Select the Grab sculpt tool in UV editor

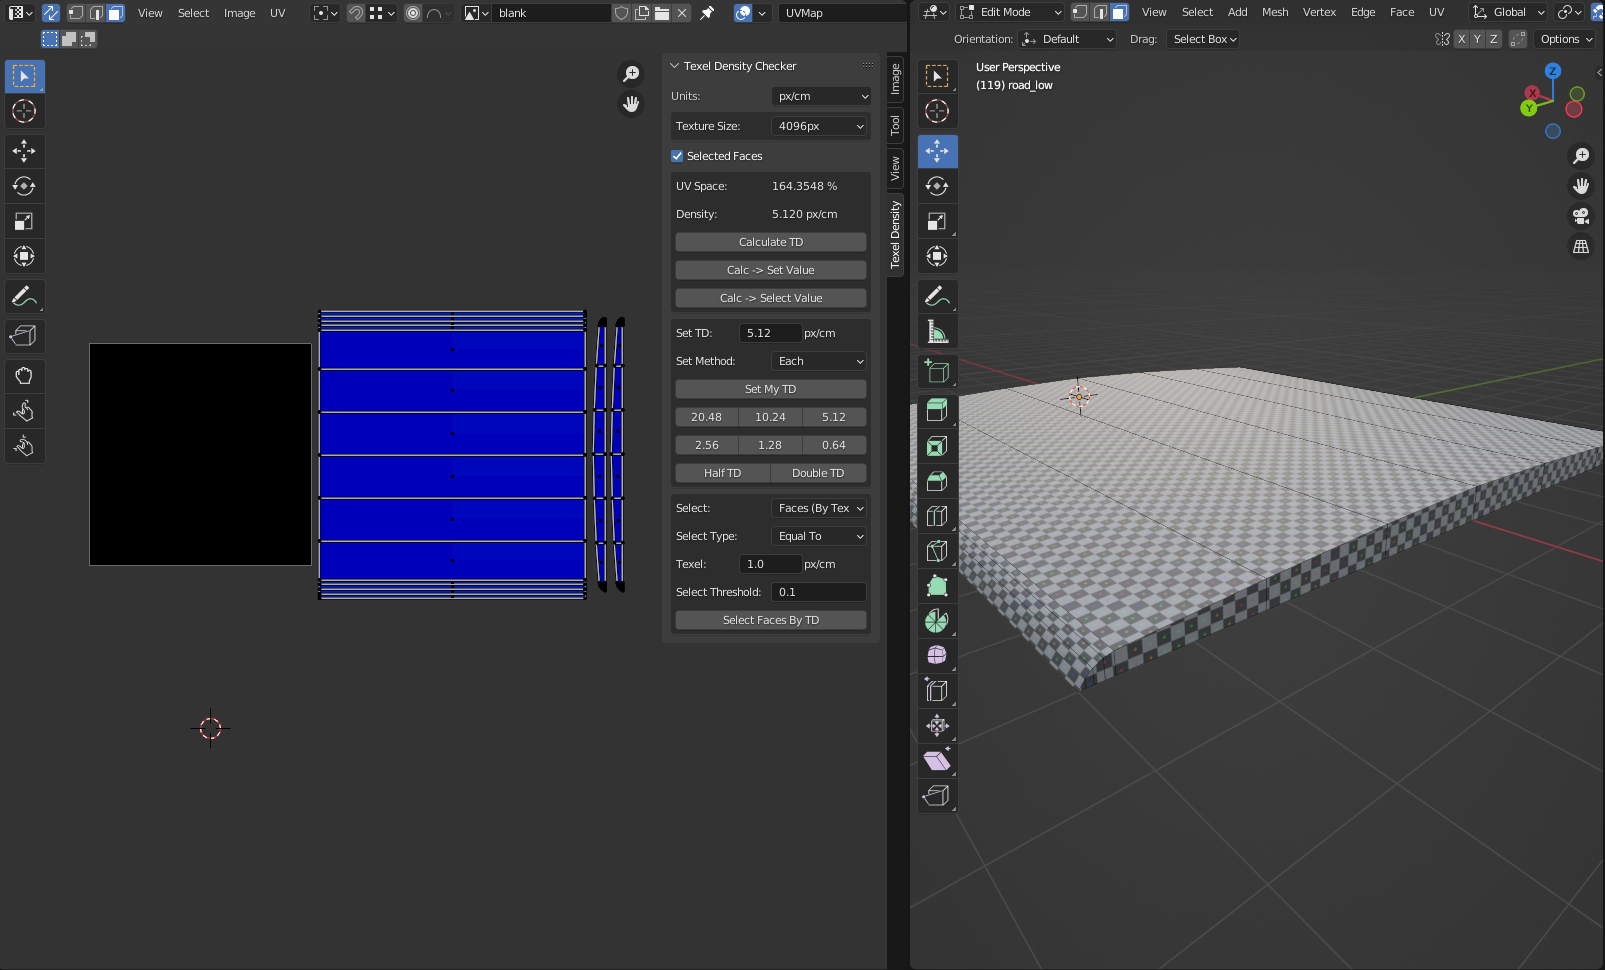(x=24, y=376)
